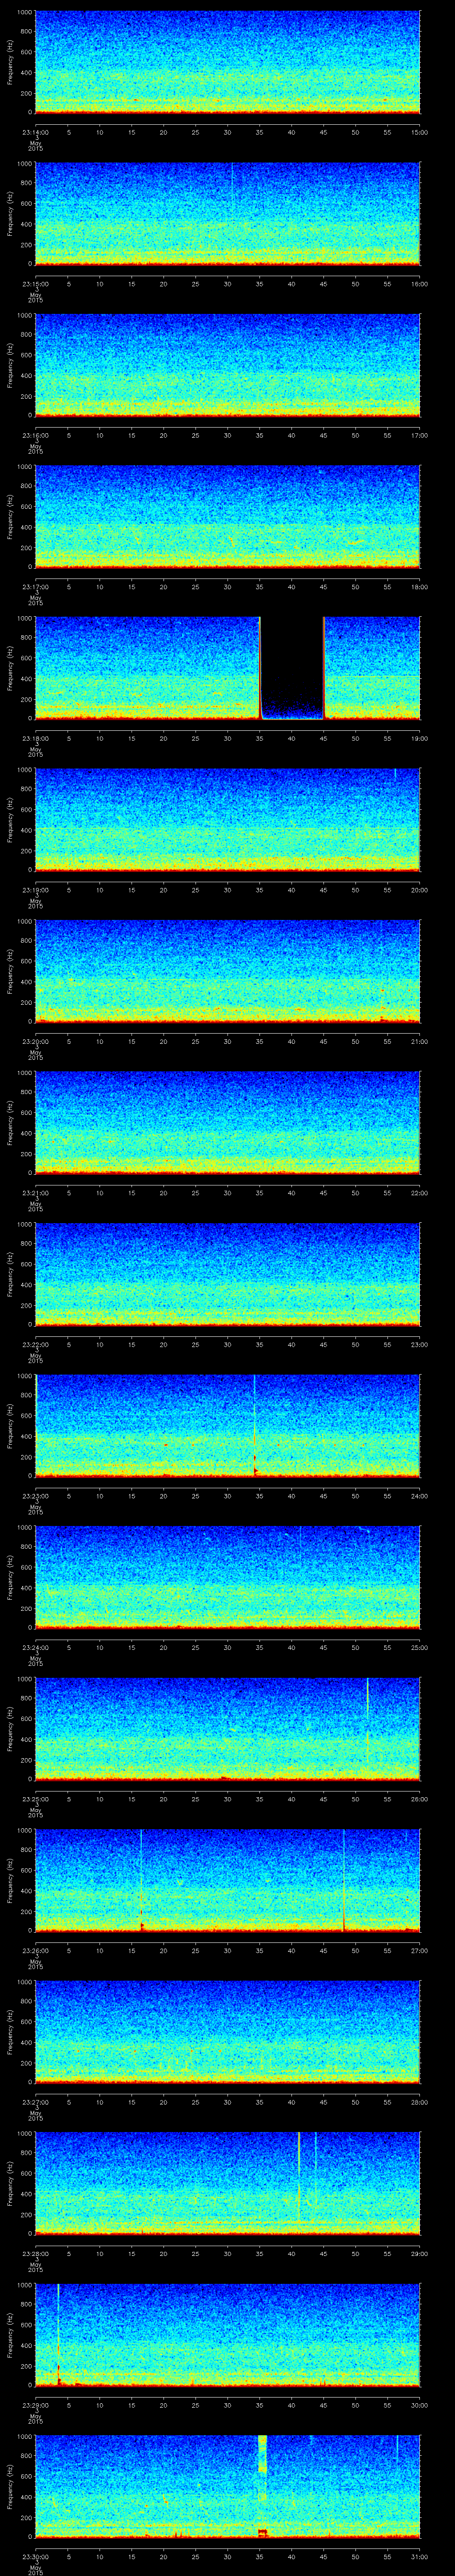Screen dimensions: 455x2576
Task: Click the 31:00 end label of the last spectrogram
Action: pyautogui.click(x=420, y=2556)
